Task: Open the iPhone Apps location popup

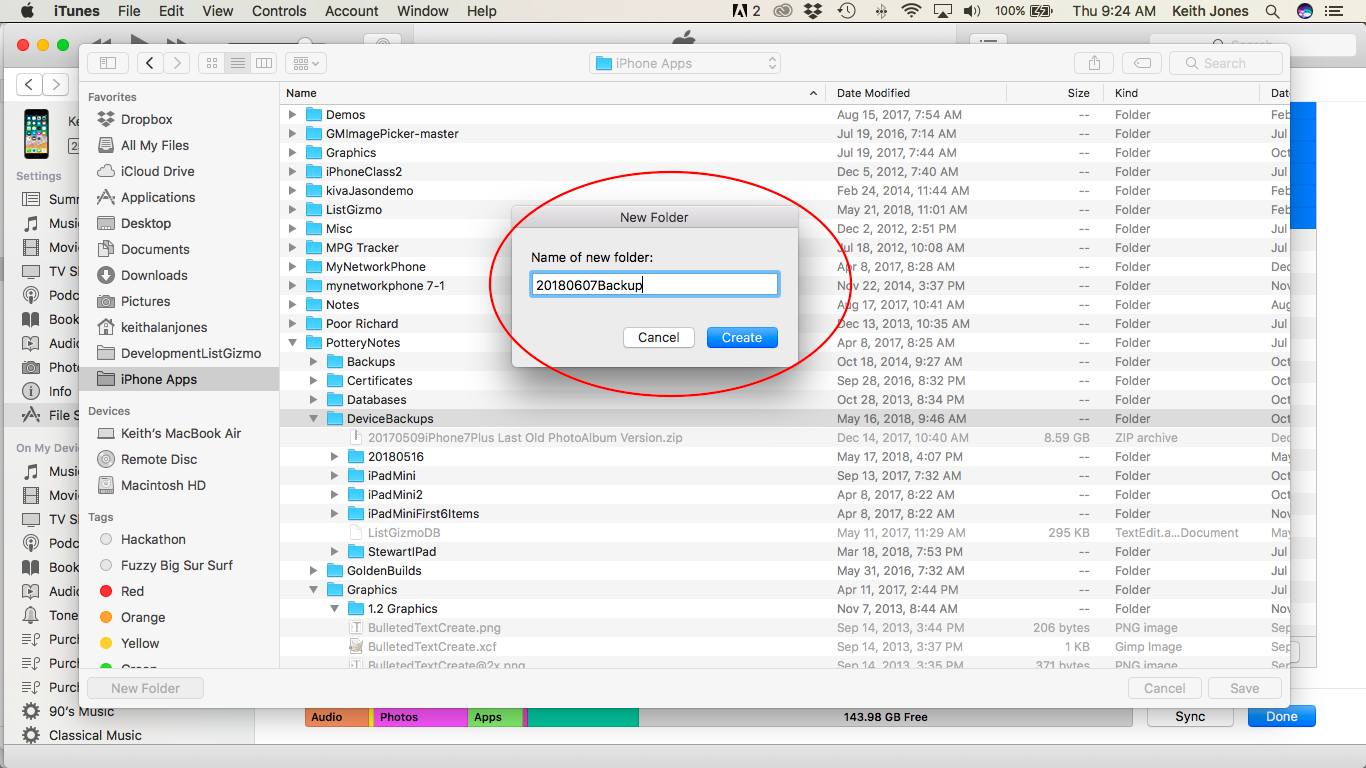Action: pyautogui.click(x=685, y=63)
